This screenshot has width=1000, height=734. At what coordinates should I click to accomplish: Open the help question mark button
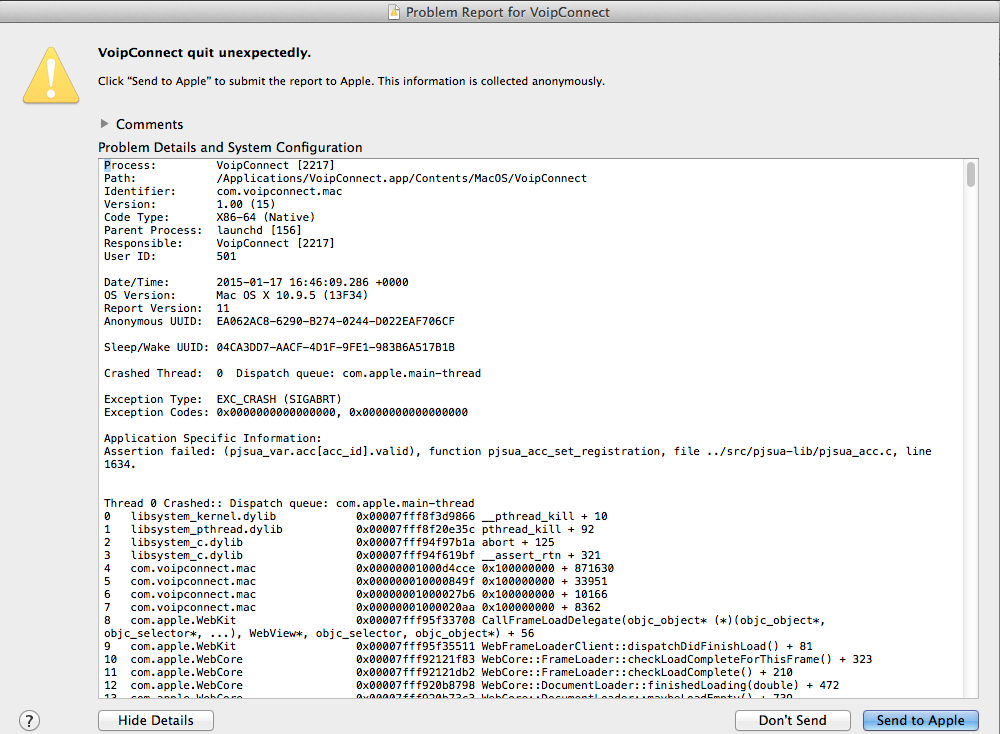tap(29, 721)
